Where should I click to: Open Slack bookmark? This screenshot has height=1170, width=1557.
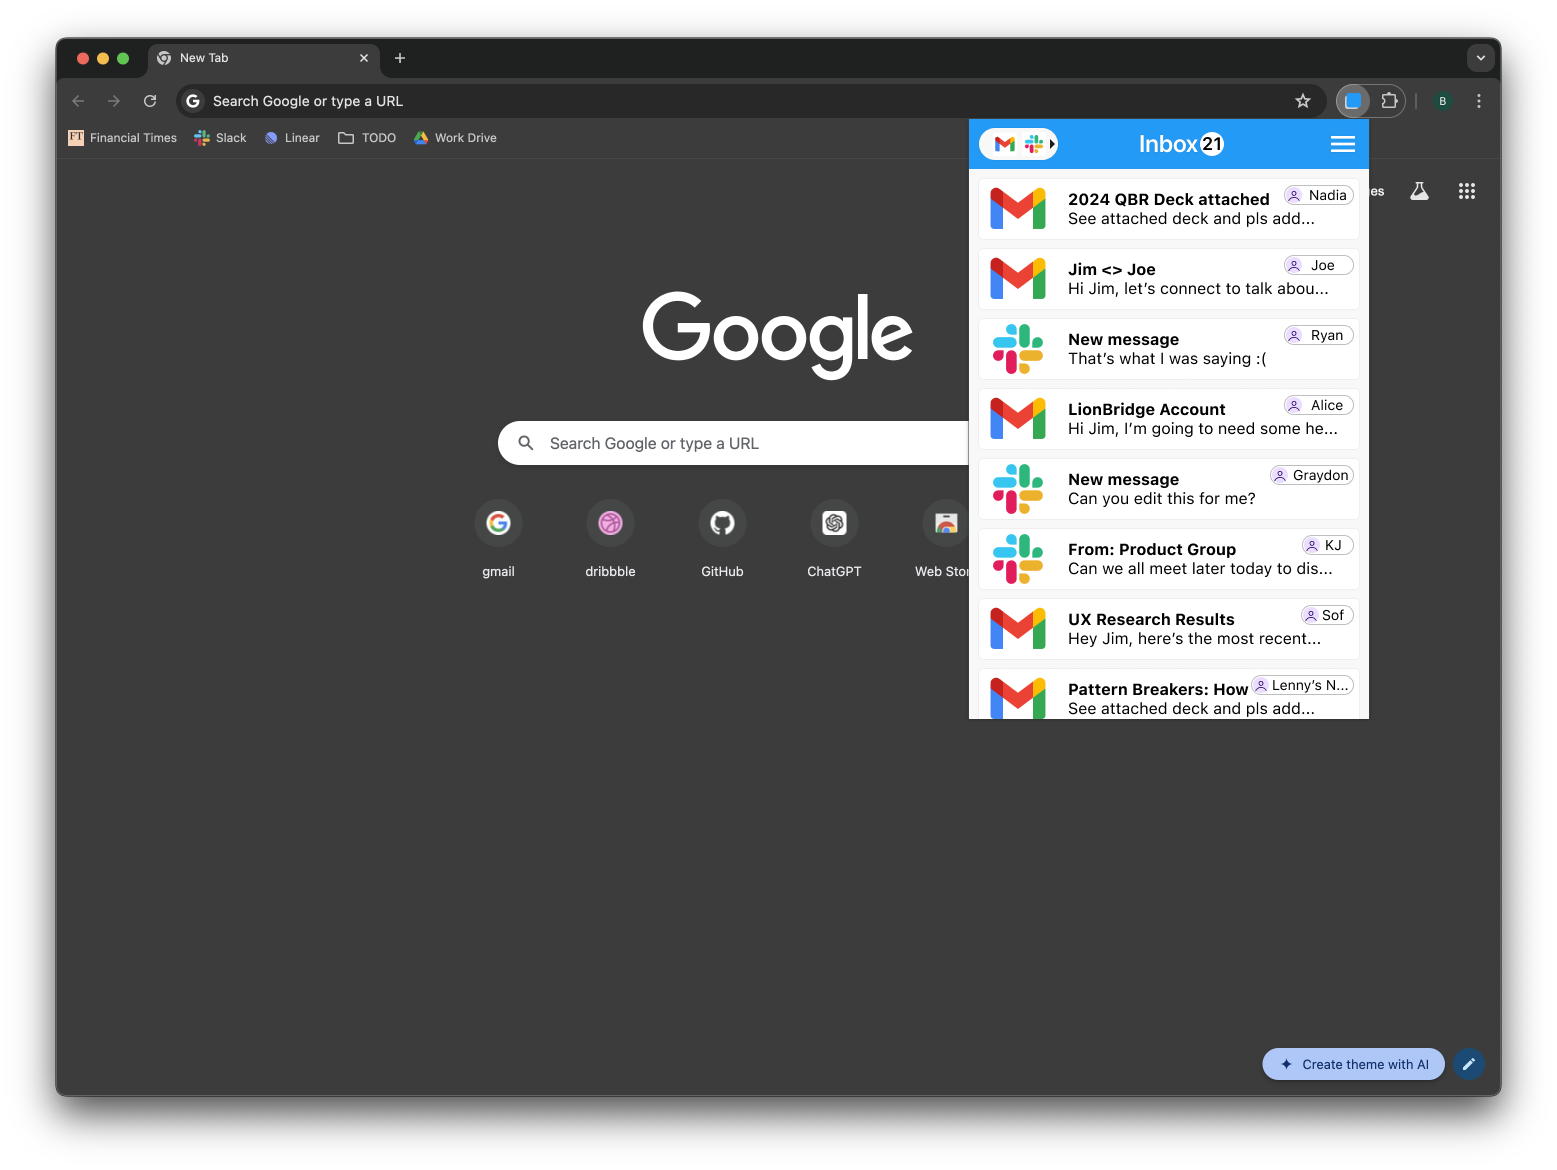pyautogui.click(x=220, y=138)
